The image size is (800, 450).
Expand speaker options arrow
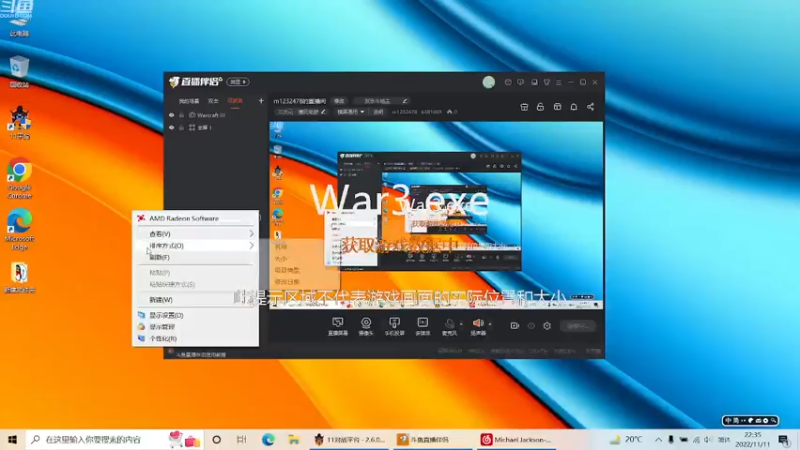pos(490,323)
